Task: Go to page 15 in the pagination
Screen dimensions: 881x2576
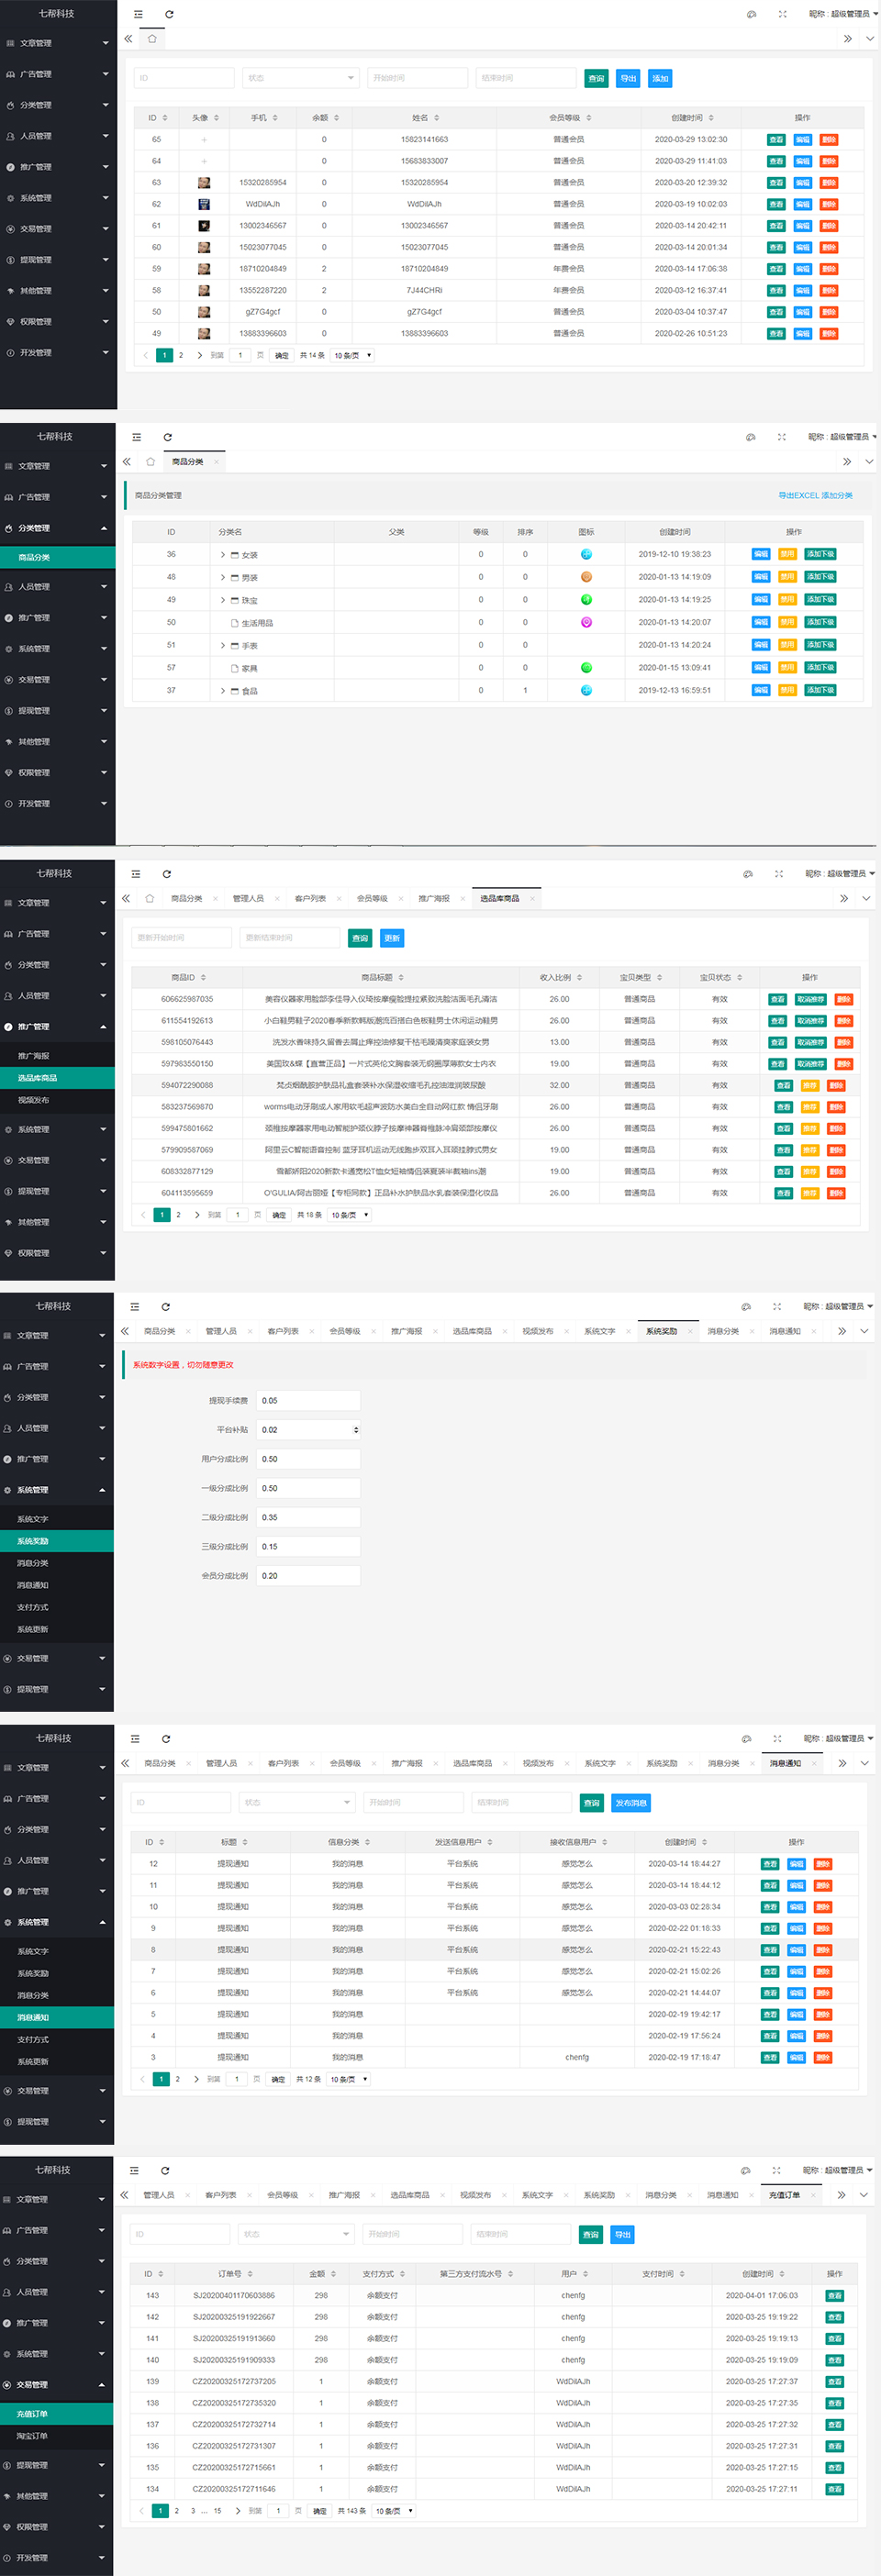Action: [x=217, y=2510]
